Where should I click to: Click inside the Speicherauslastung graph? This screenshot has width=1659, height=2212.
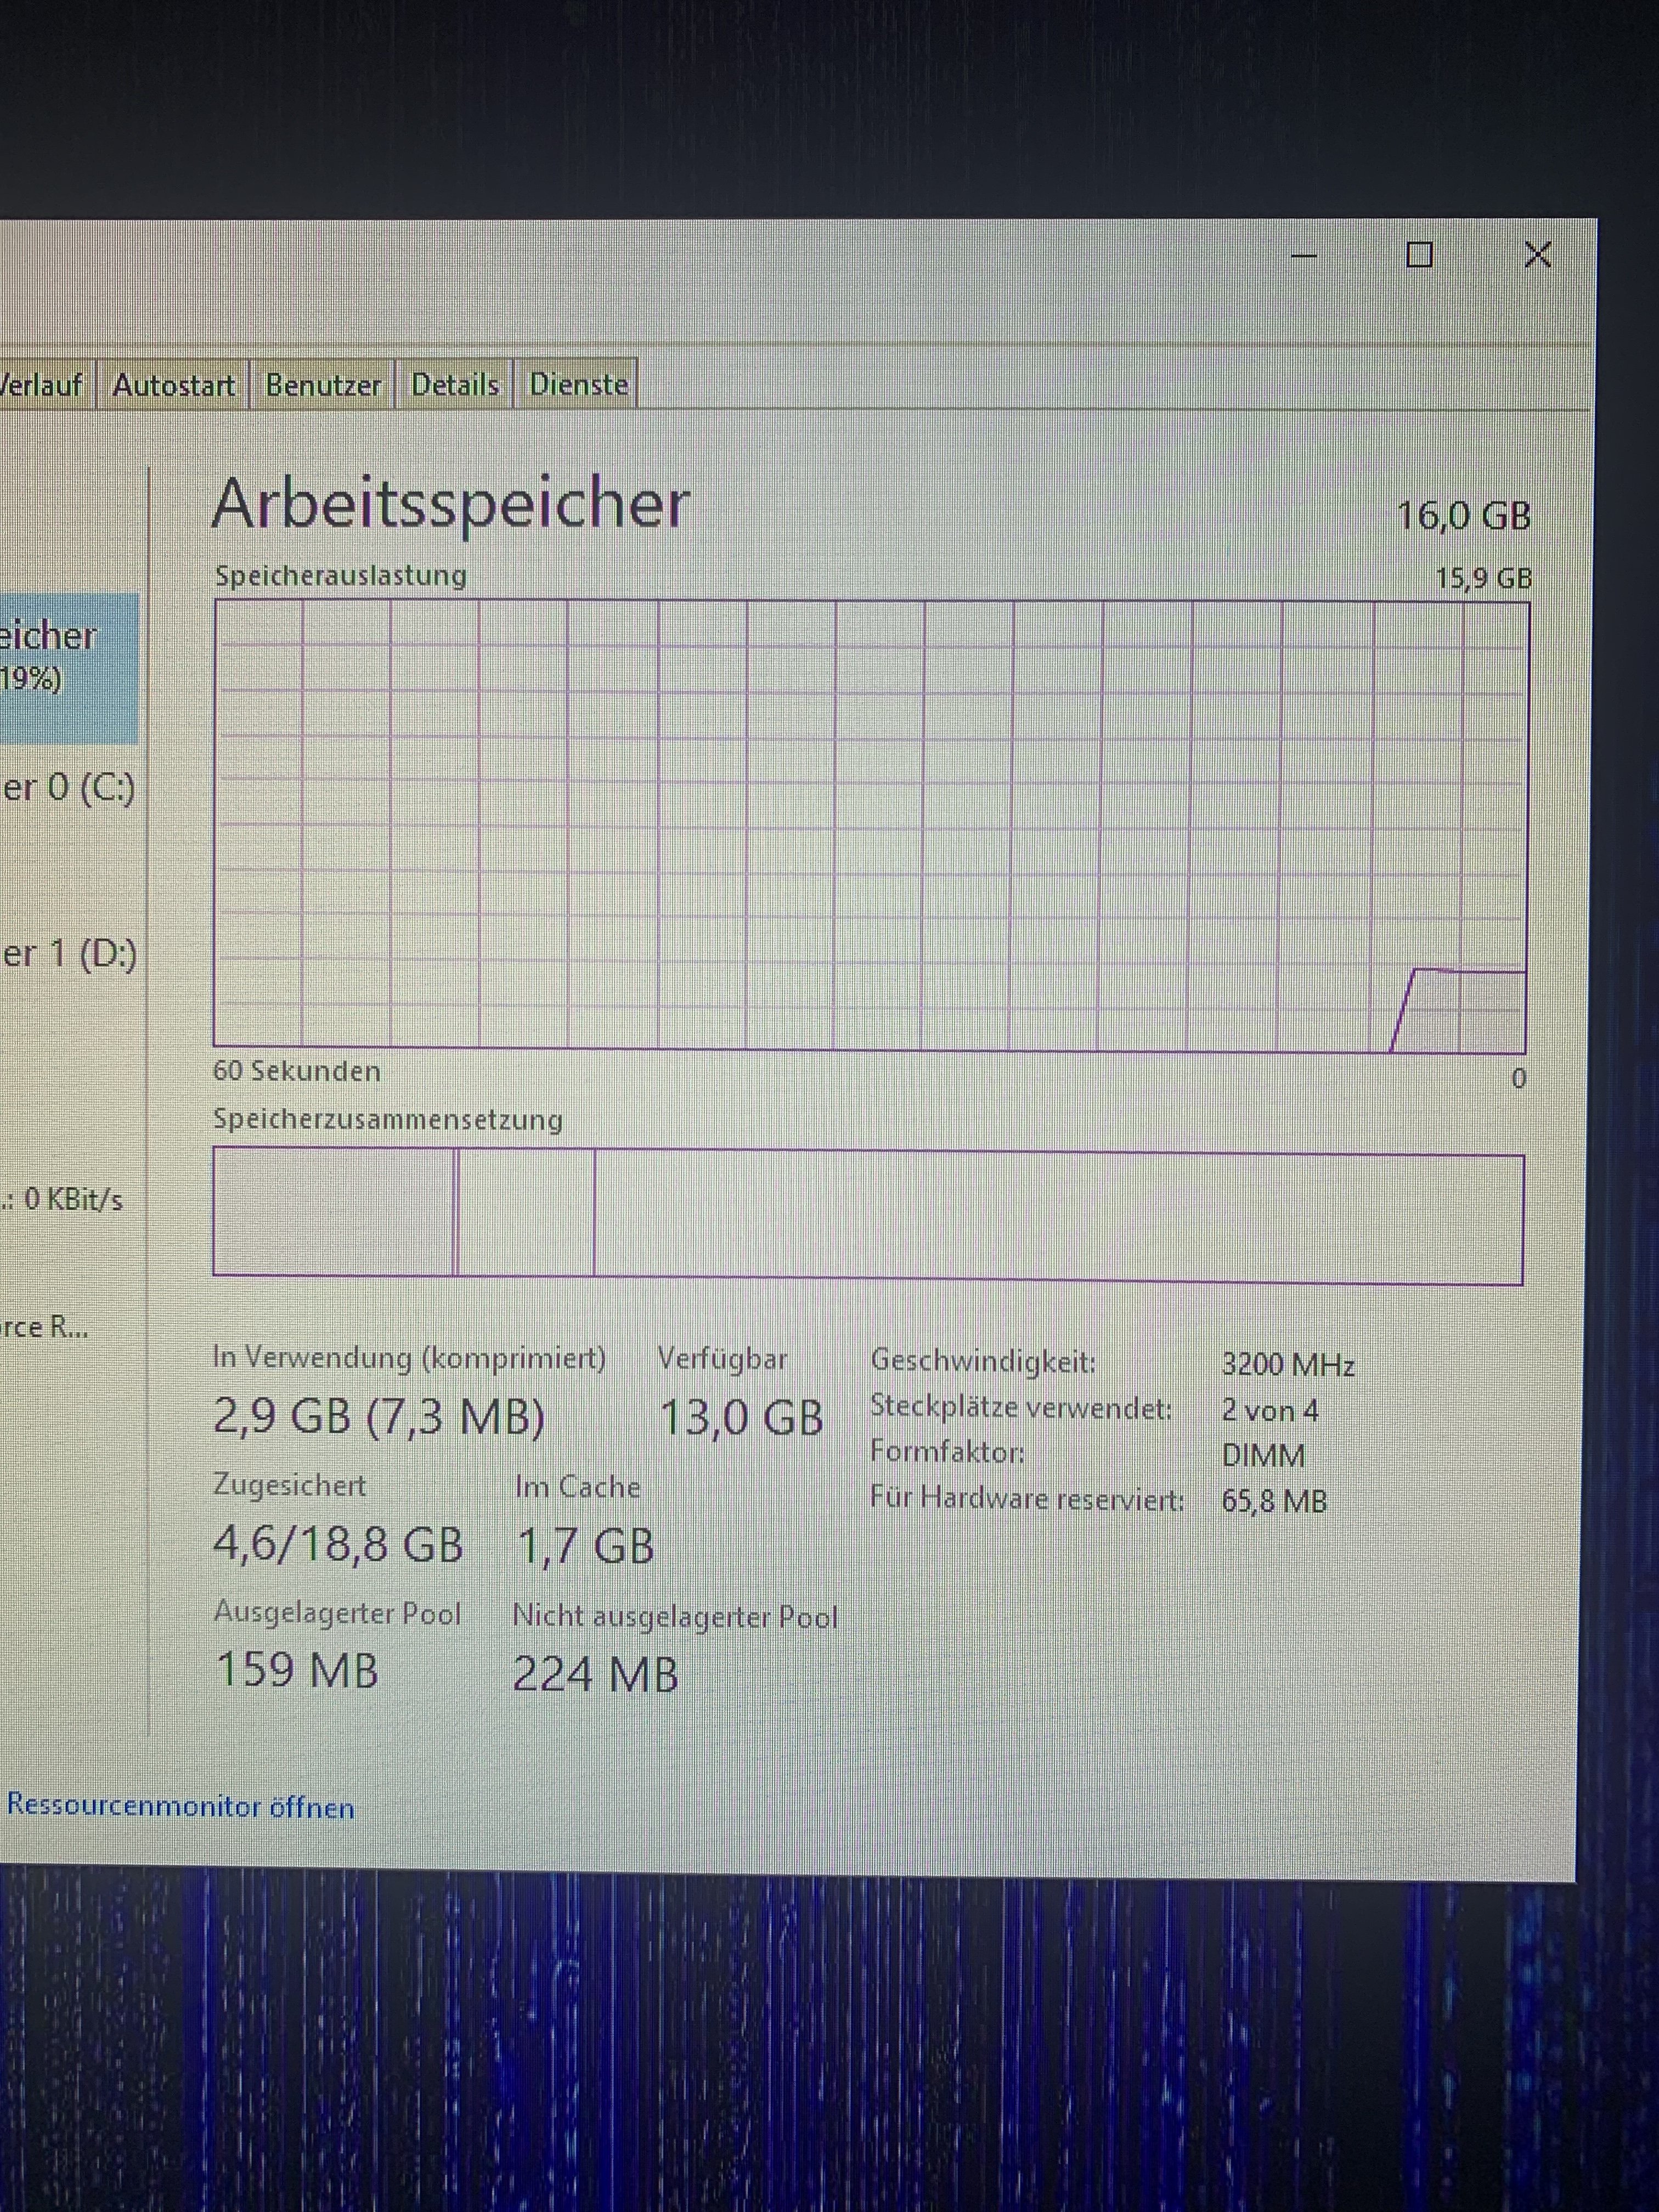(x=870, y=825)
